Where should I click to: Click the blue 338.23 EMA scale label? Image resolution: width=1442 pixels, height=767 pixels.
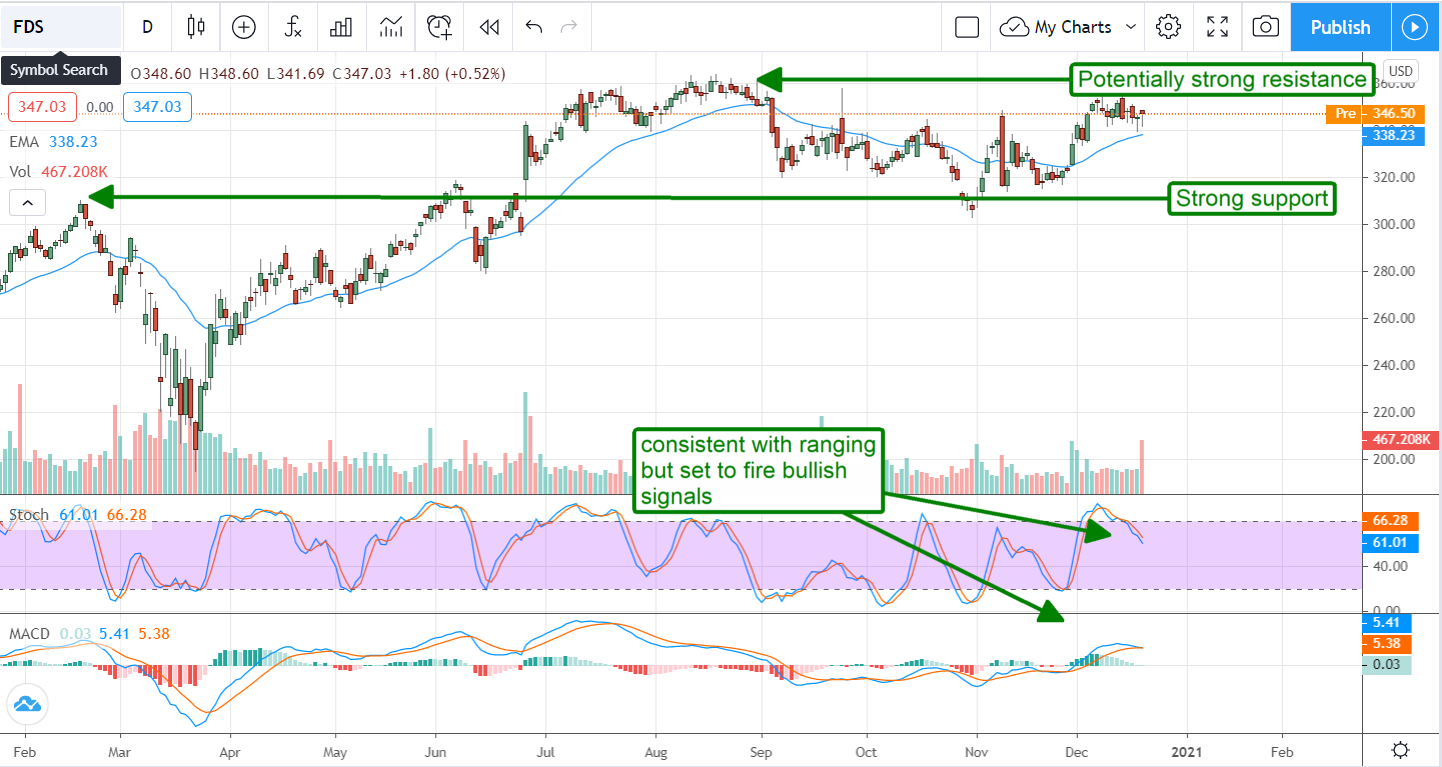(1394, 136)
